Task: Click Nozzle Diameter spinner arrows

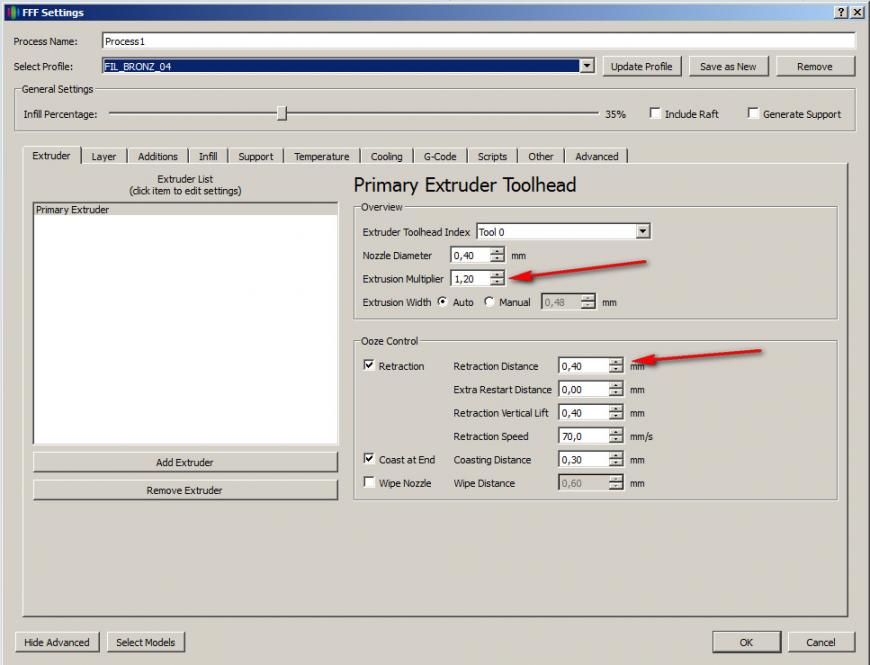Action: [x=497, y=255]
